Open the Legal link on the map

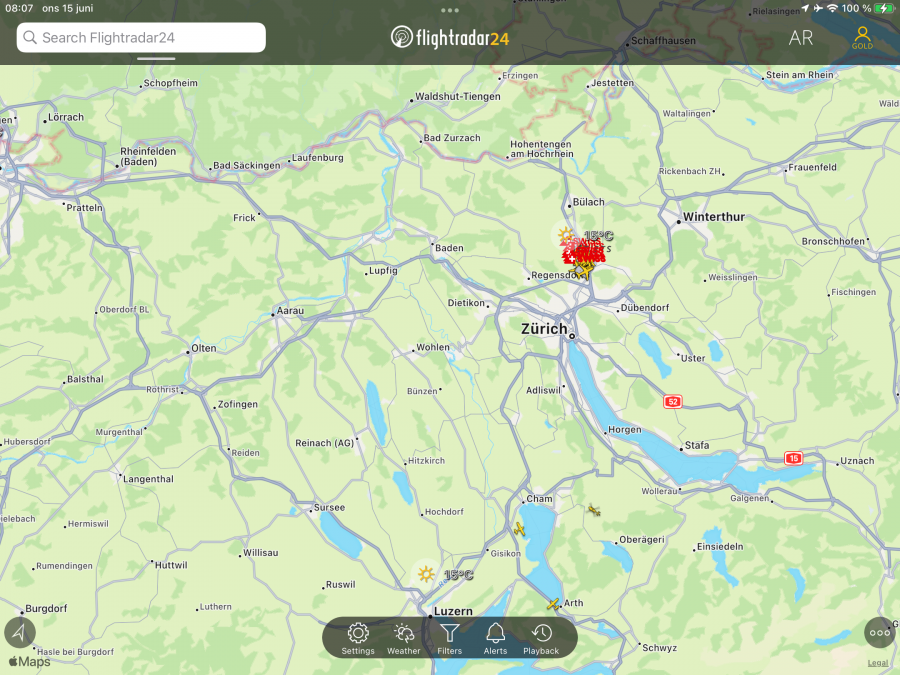click(x=877, y=662)
